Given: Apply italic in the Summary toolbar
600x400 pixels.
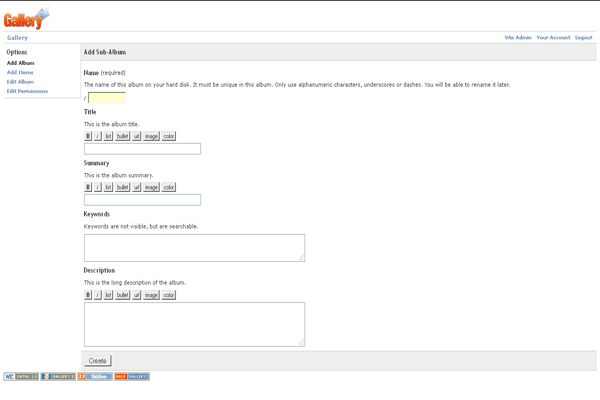Looking at the screenshot, I should click(x=98, y=187).
